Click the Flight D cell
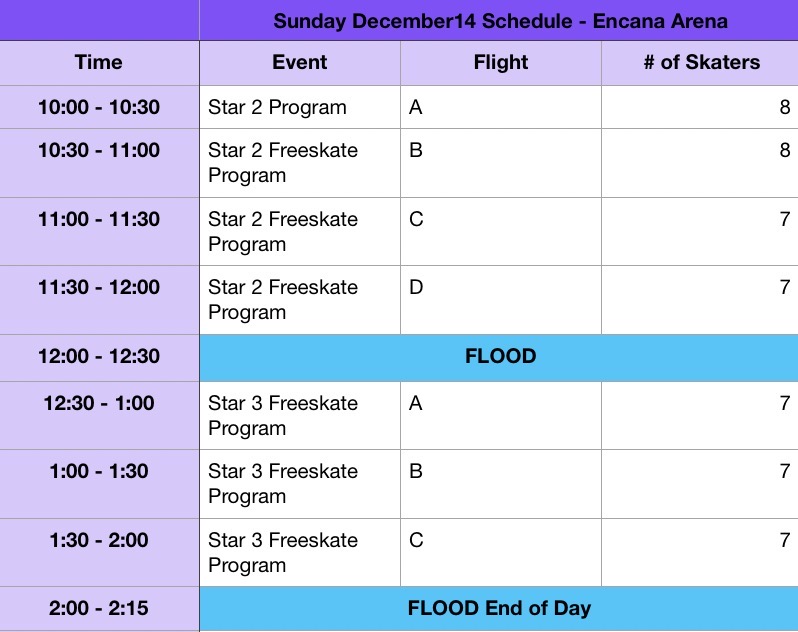Viewport: 798px width, 632px height. (x=501, y=299)
